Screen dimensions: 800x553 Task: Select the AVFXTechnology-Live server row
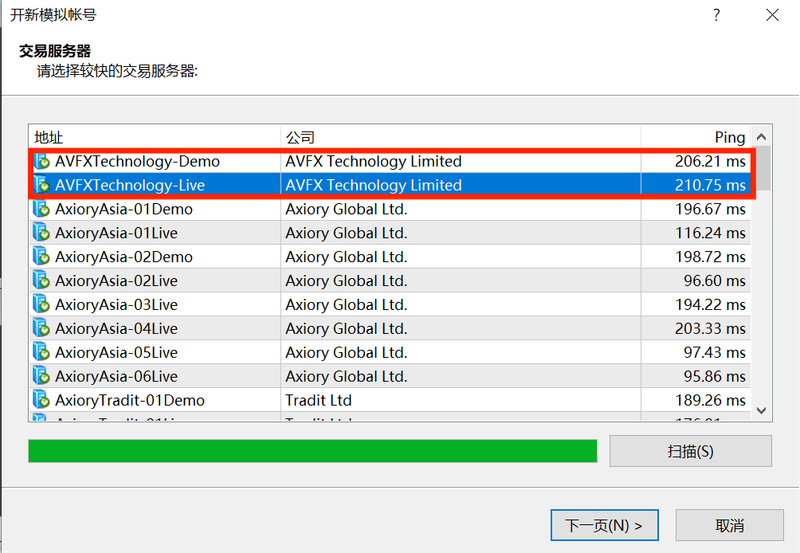390,185
